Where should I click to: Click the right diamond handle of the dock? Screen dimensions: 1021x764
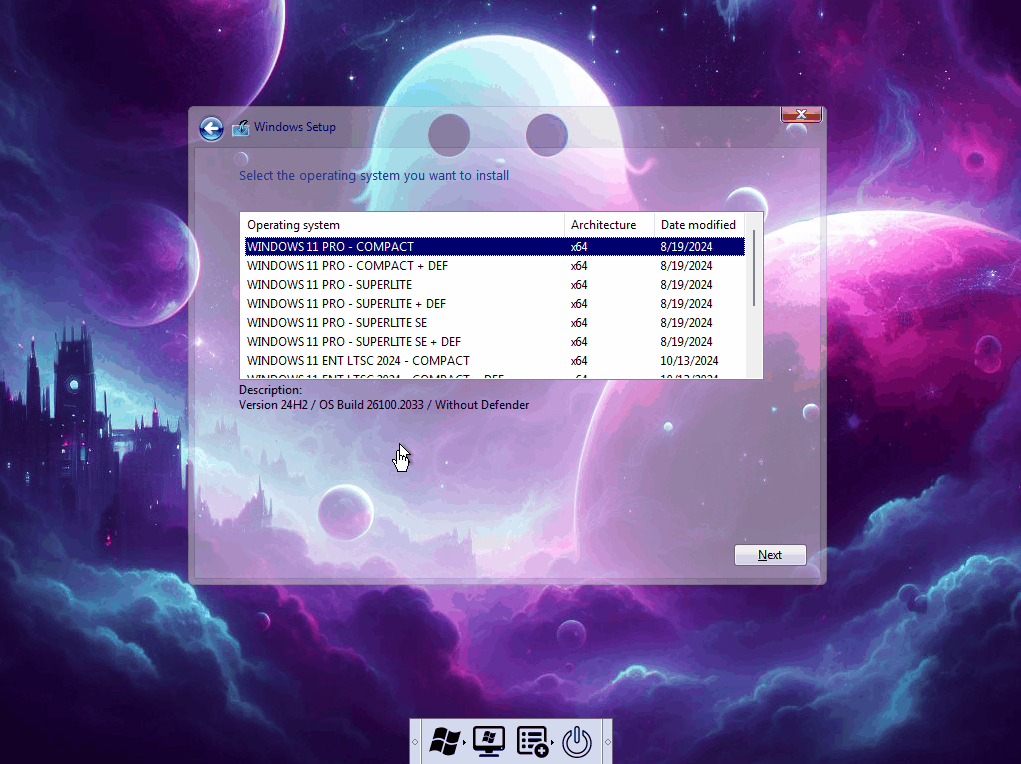pyautogui.click(x=608, y=742)
